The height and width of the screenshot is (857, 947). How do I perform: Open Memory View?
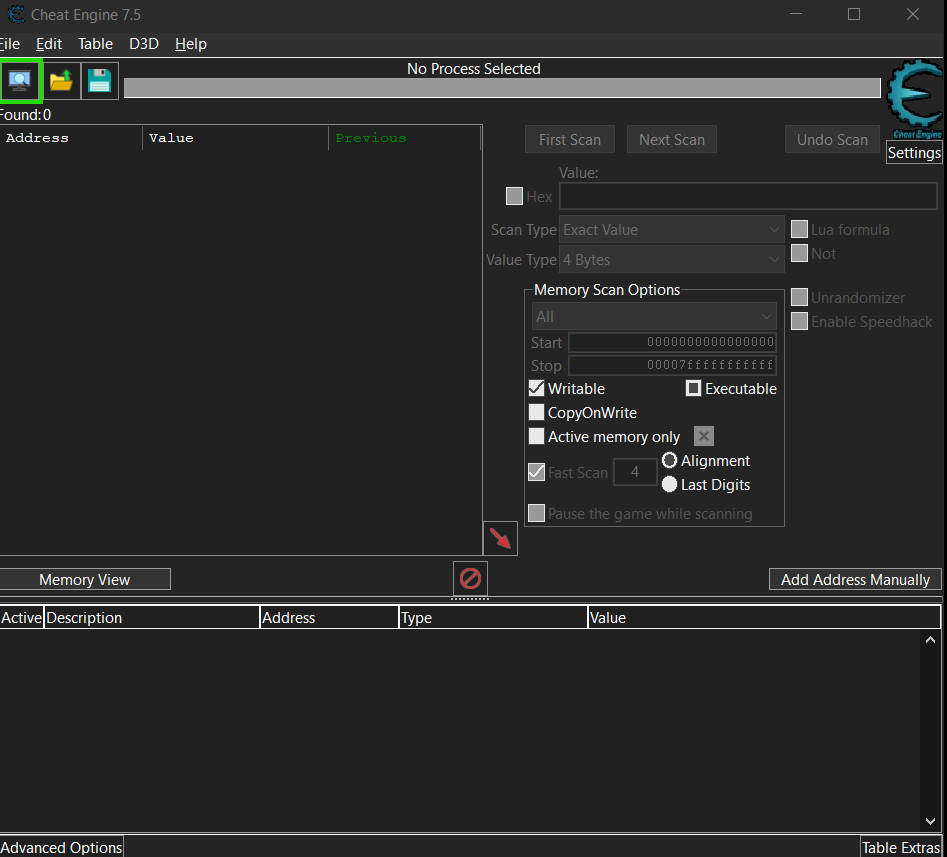coord(85,579)
